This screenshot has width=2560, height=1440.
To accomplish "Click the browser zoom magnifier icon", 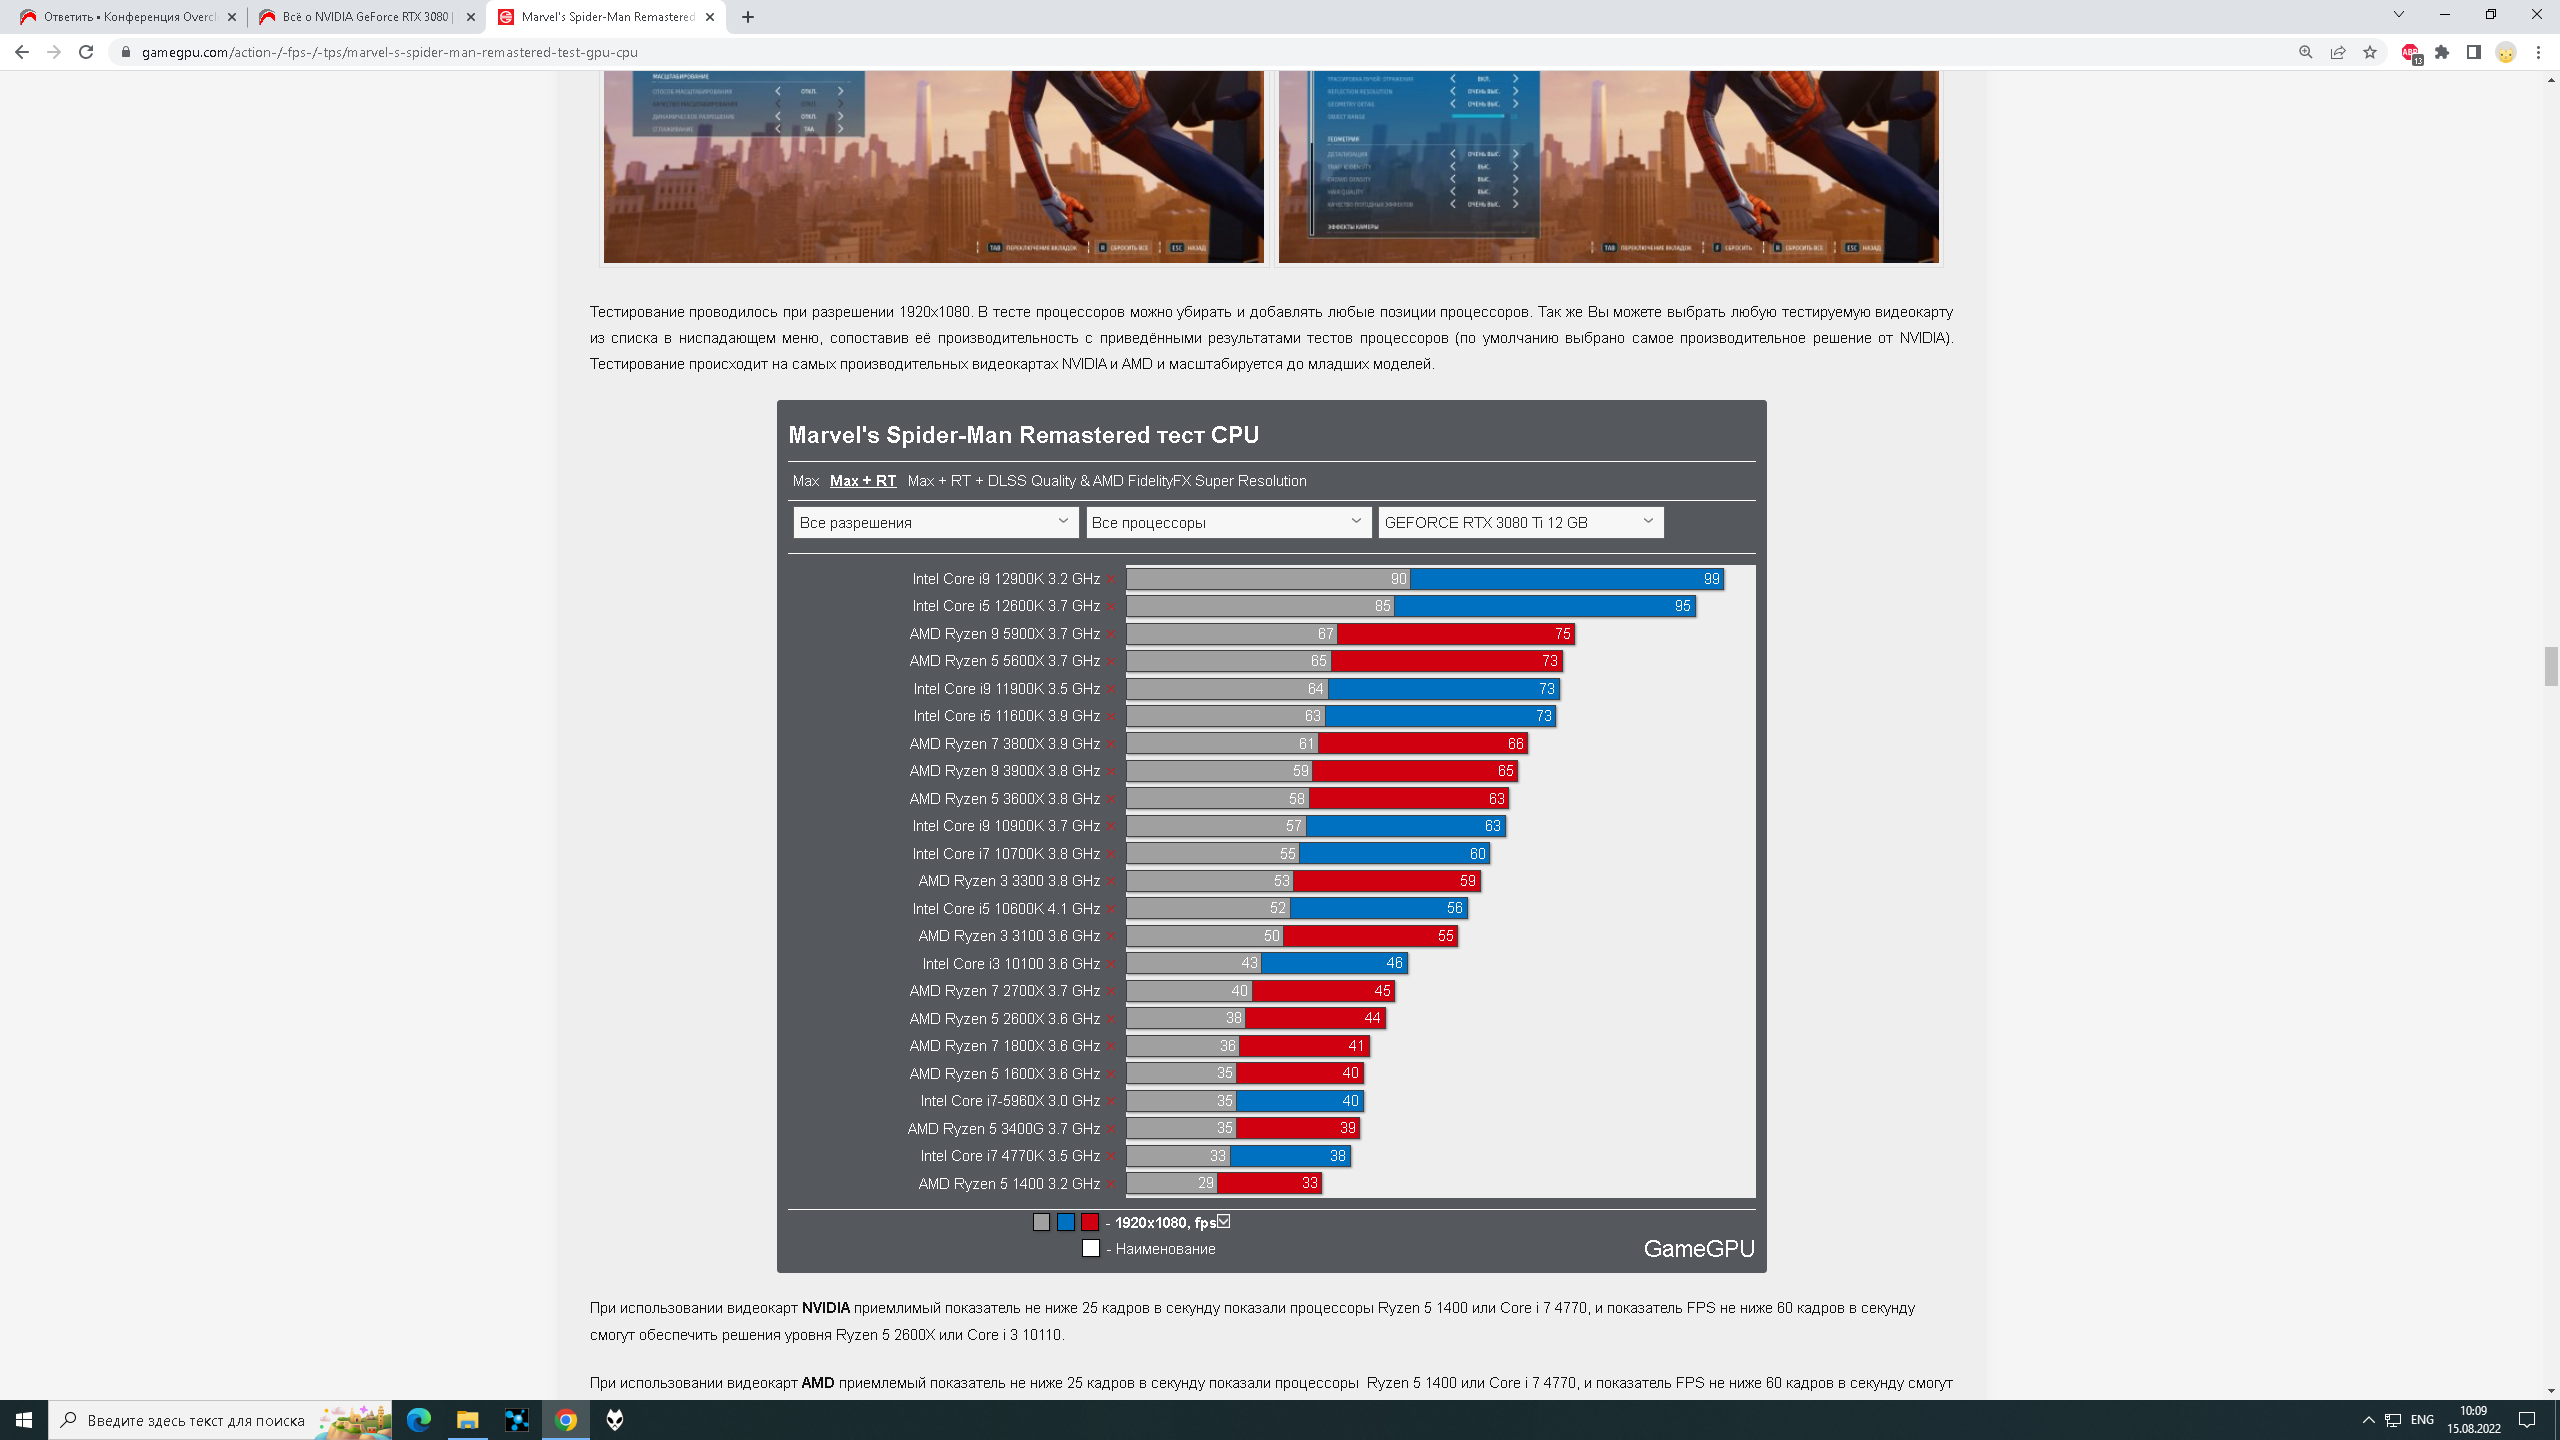I will coord(2306,52).
